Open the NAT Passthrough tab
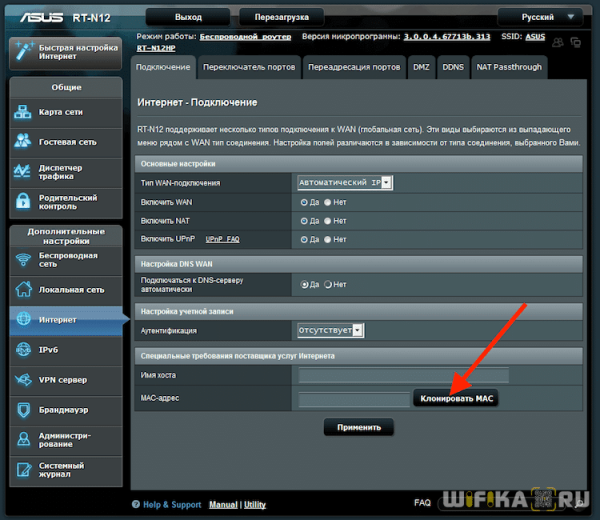 point(509,67)
